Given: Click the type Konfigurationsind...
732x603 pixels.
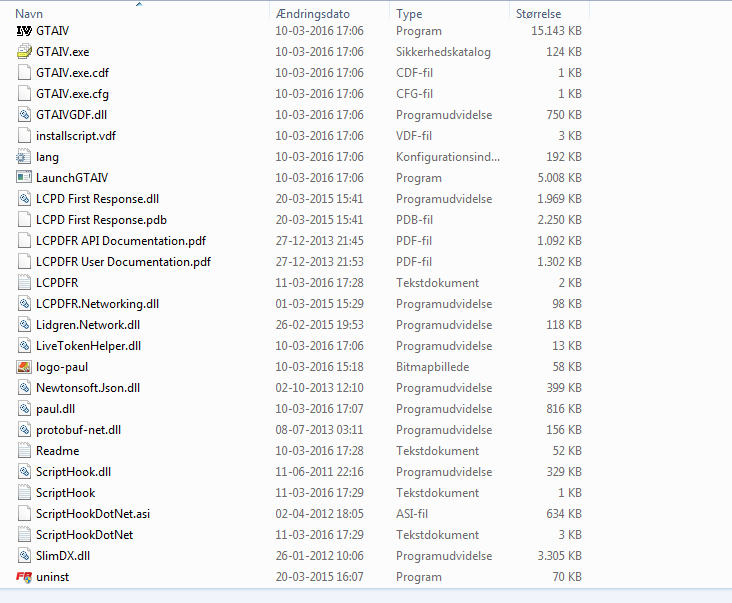Looking at the screenshot, I should point(448,157).
